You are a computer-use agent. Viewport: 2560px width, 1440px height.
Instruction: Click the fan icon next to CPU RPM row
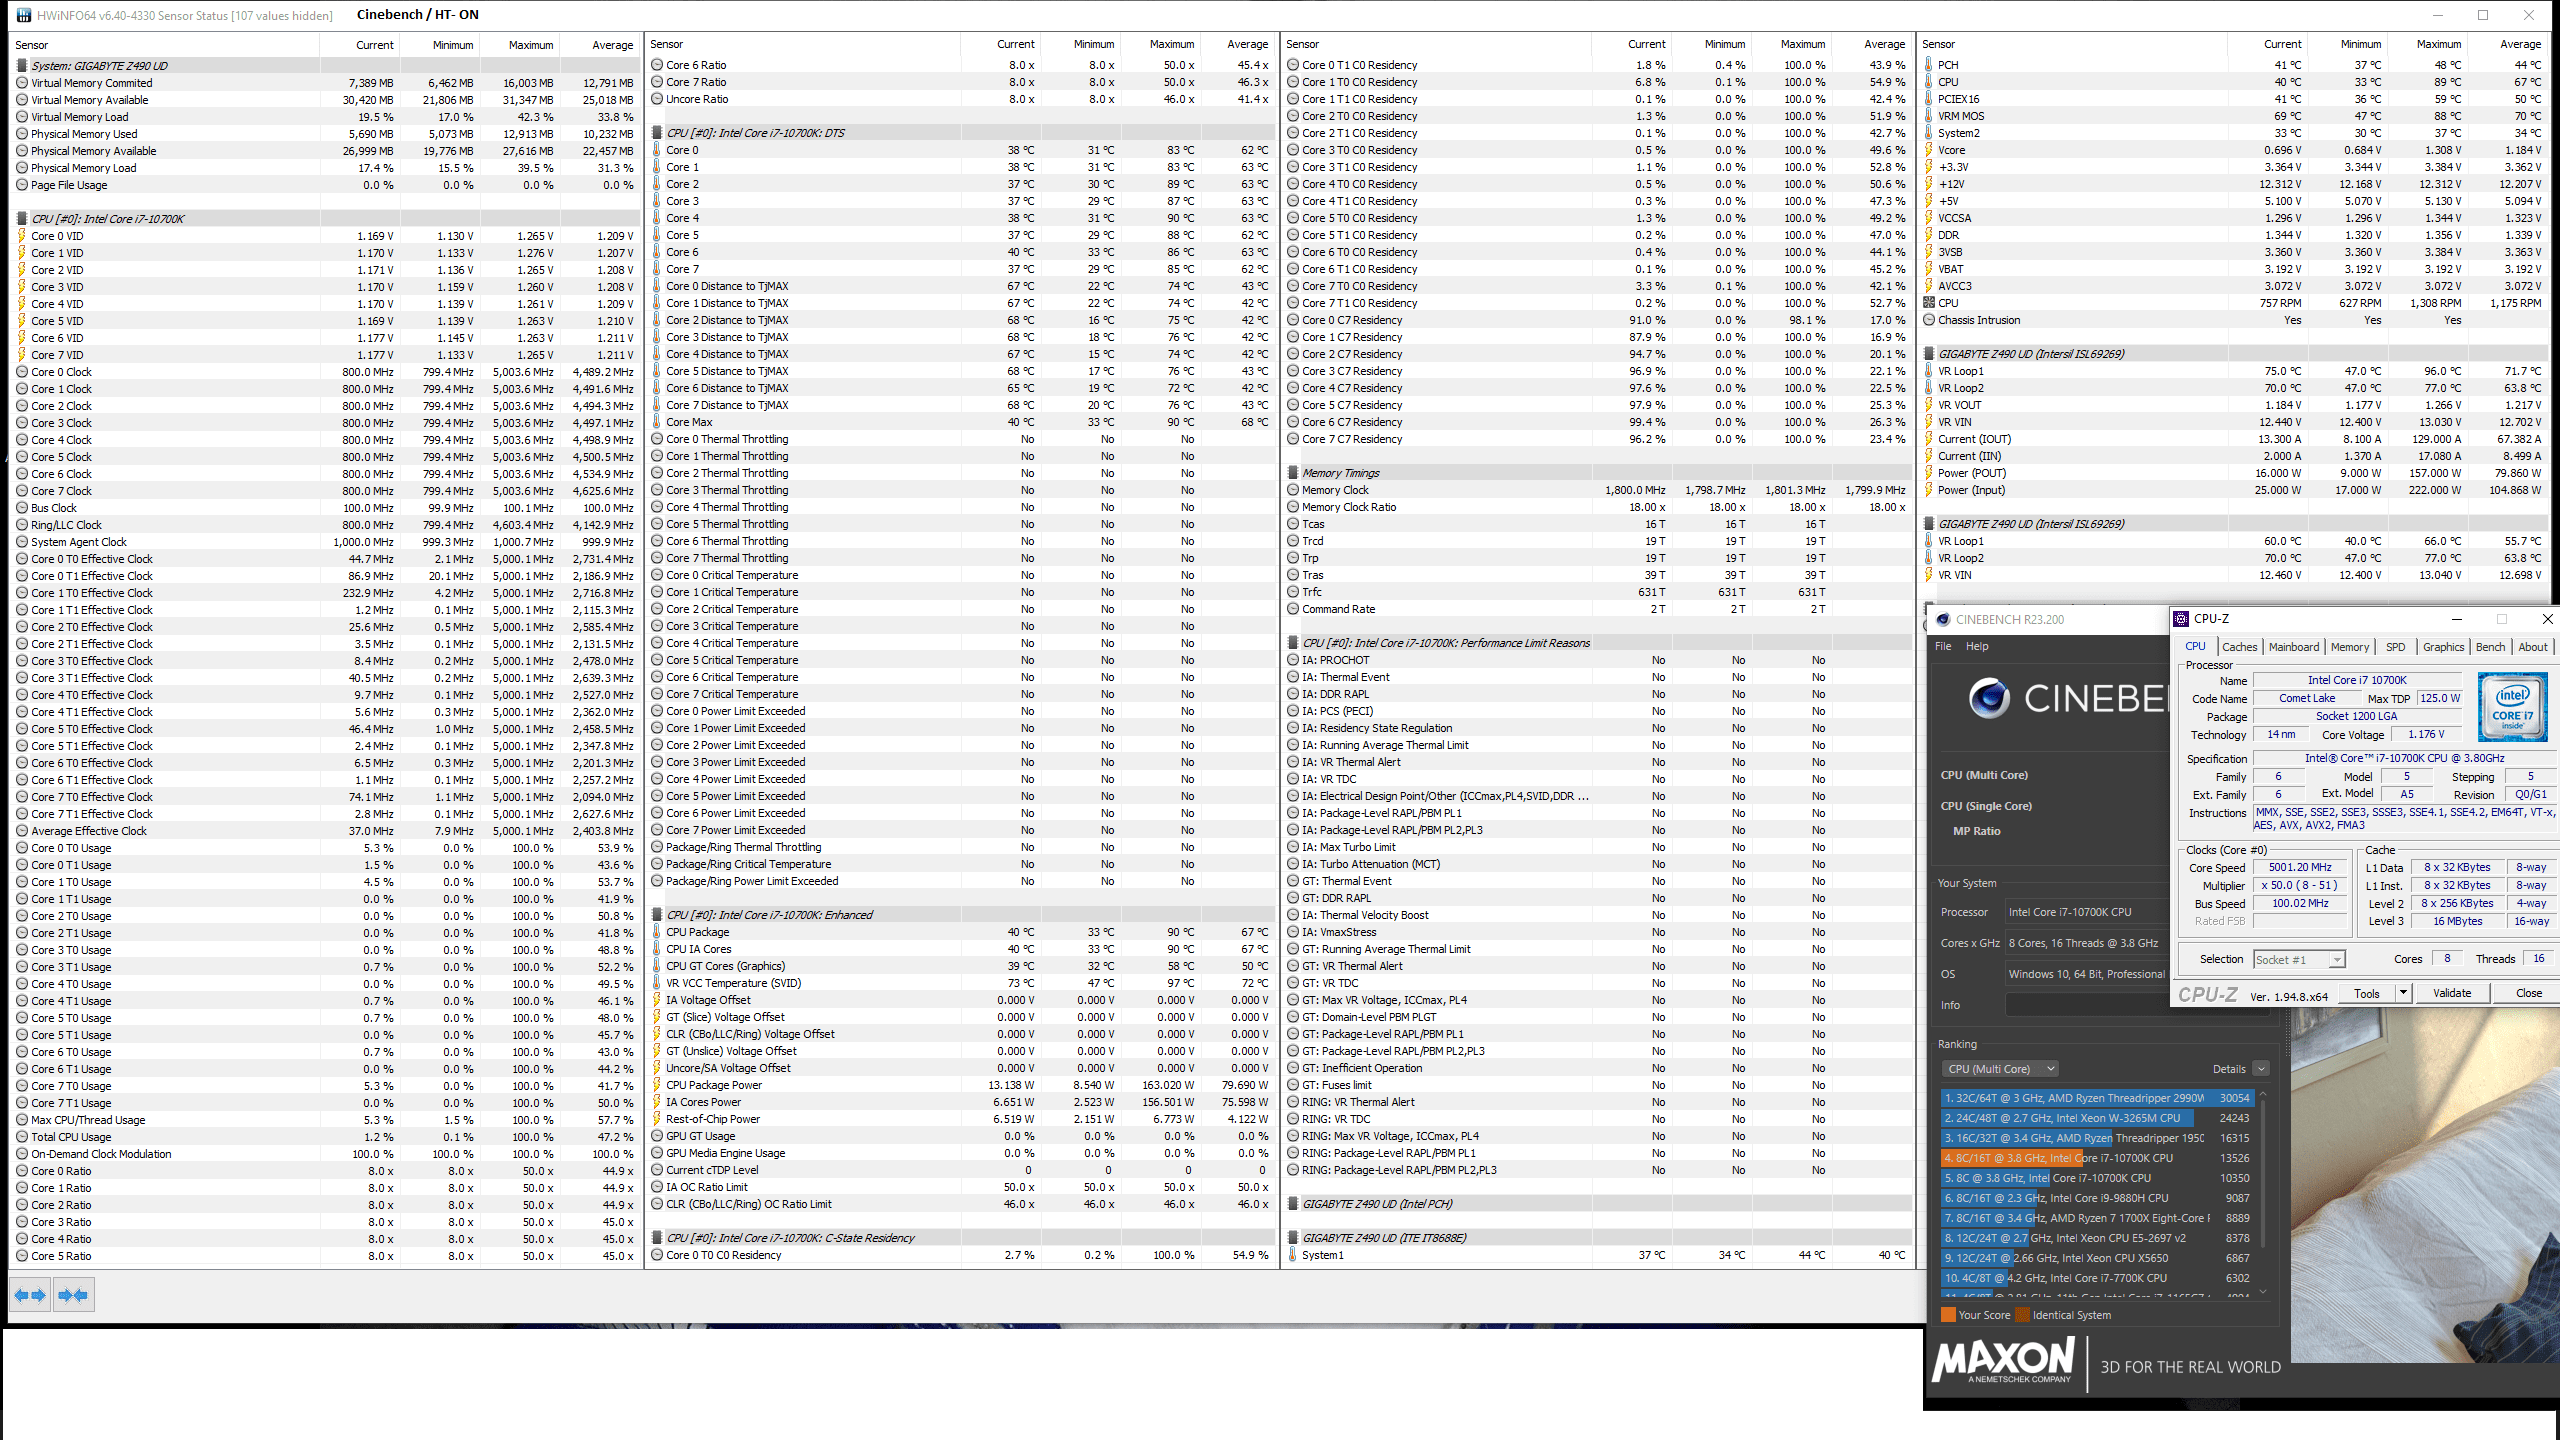pos(1929,303)
